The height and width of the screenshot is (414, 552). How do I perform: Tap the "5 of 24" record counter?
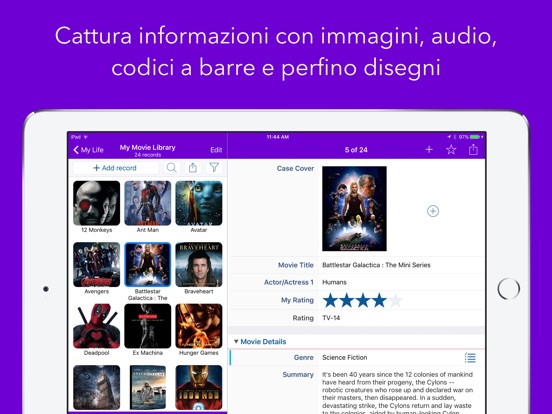356,150
